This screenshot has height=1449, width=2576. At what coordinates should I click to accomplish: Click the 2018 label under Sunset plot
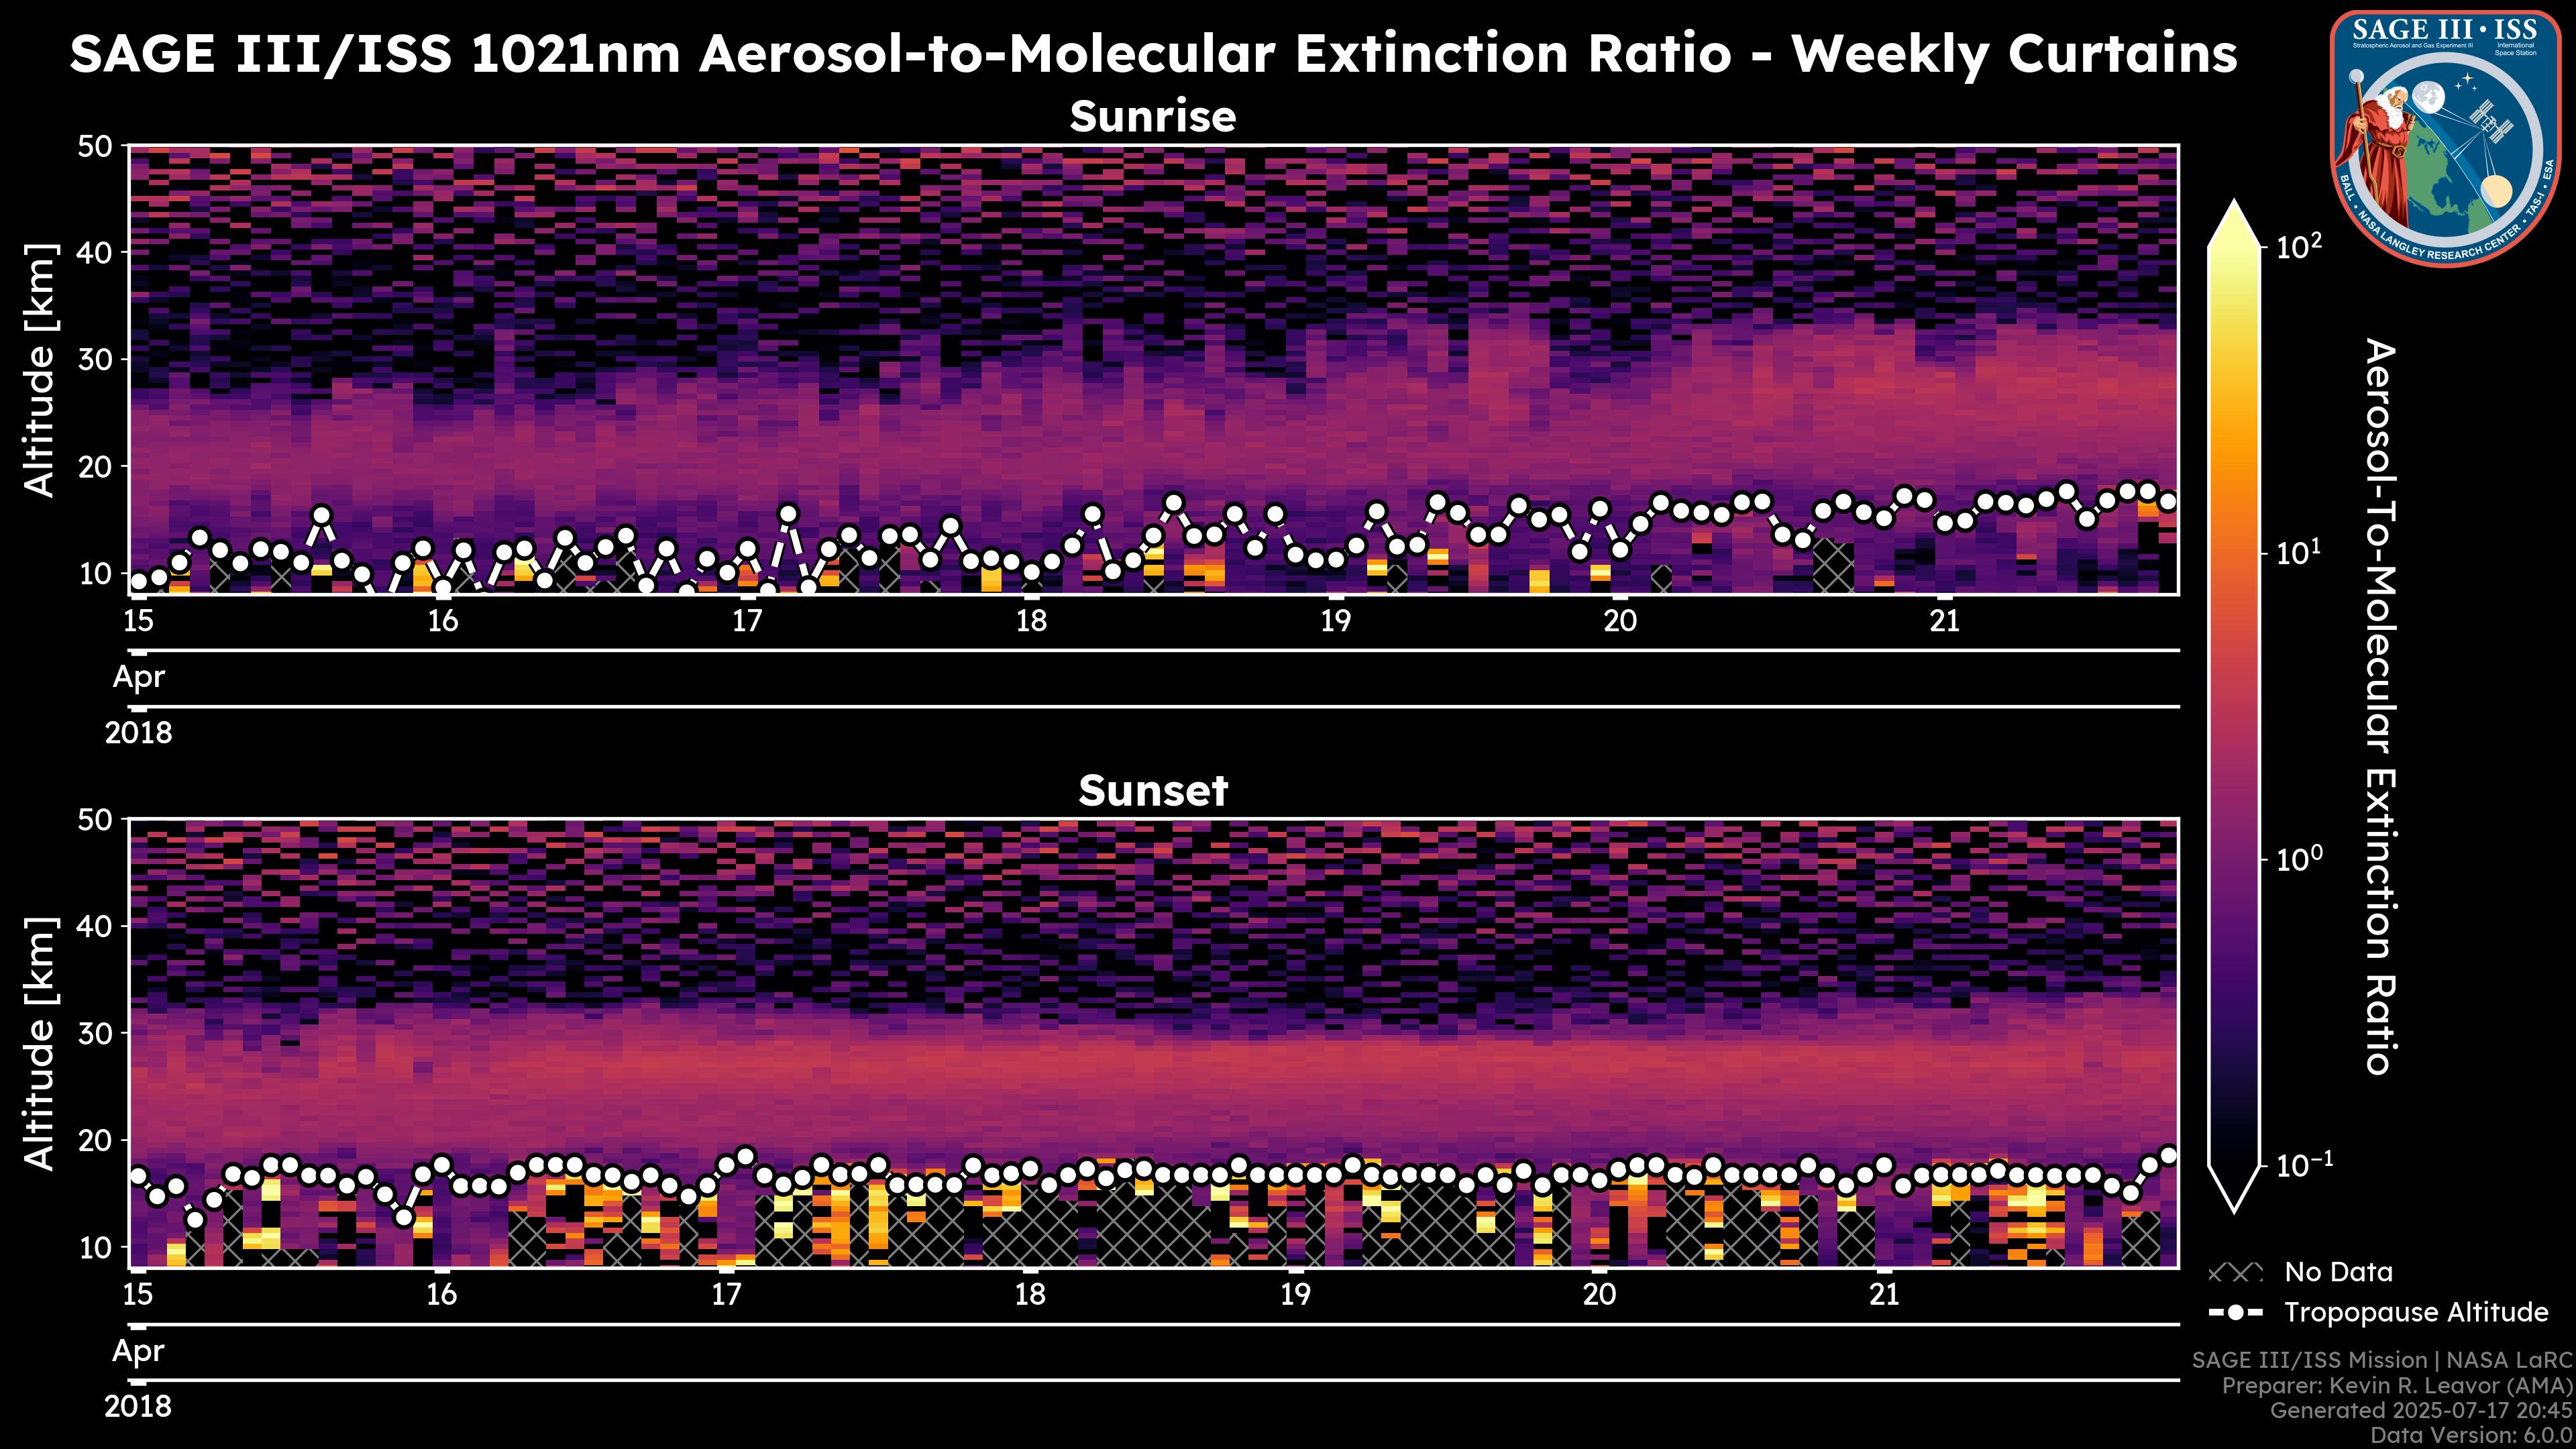[138, 1407]
